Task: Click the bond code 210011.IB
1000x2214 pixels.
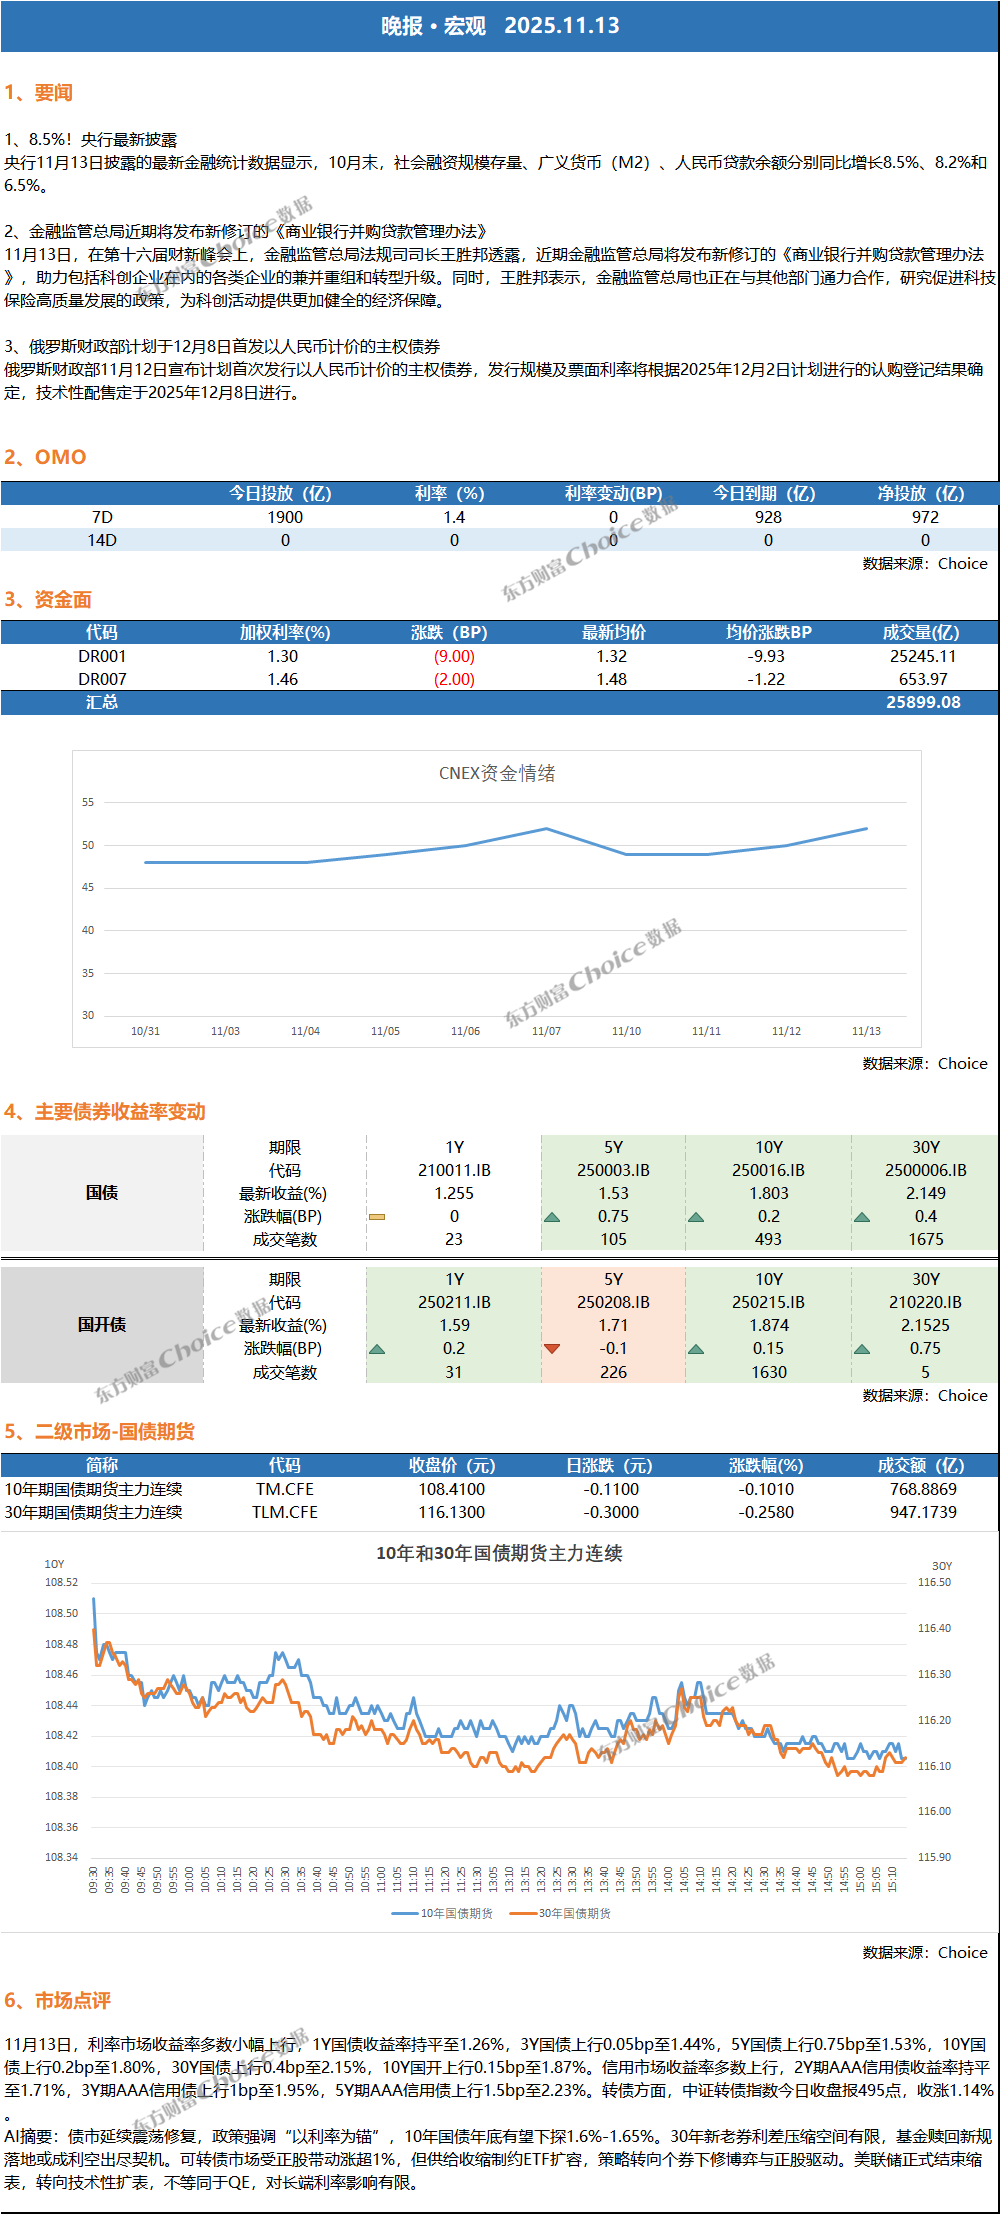Action: pos(454,1170)
